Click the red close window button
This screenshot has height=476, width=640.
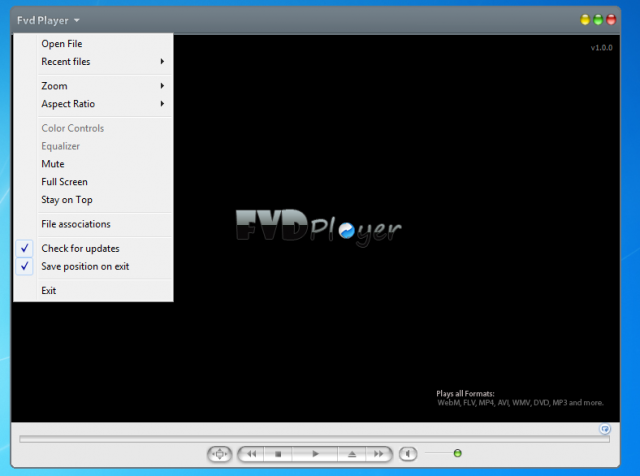(x=611, y=20)
